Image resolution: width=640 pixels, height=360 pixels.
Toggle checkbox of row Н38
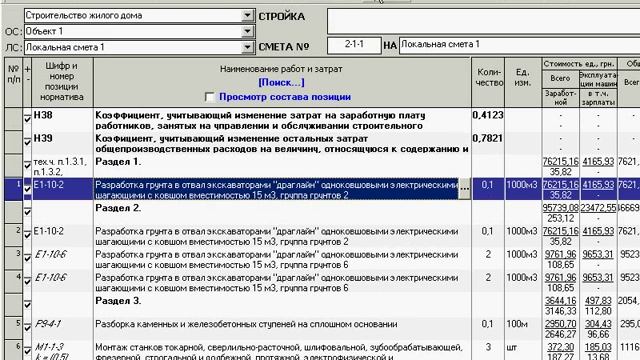27,119
